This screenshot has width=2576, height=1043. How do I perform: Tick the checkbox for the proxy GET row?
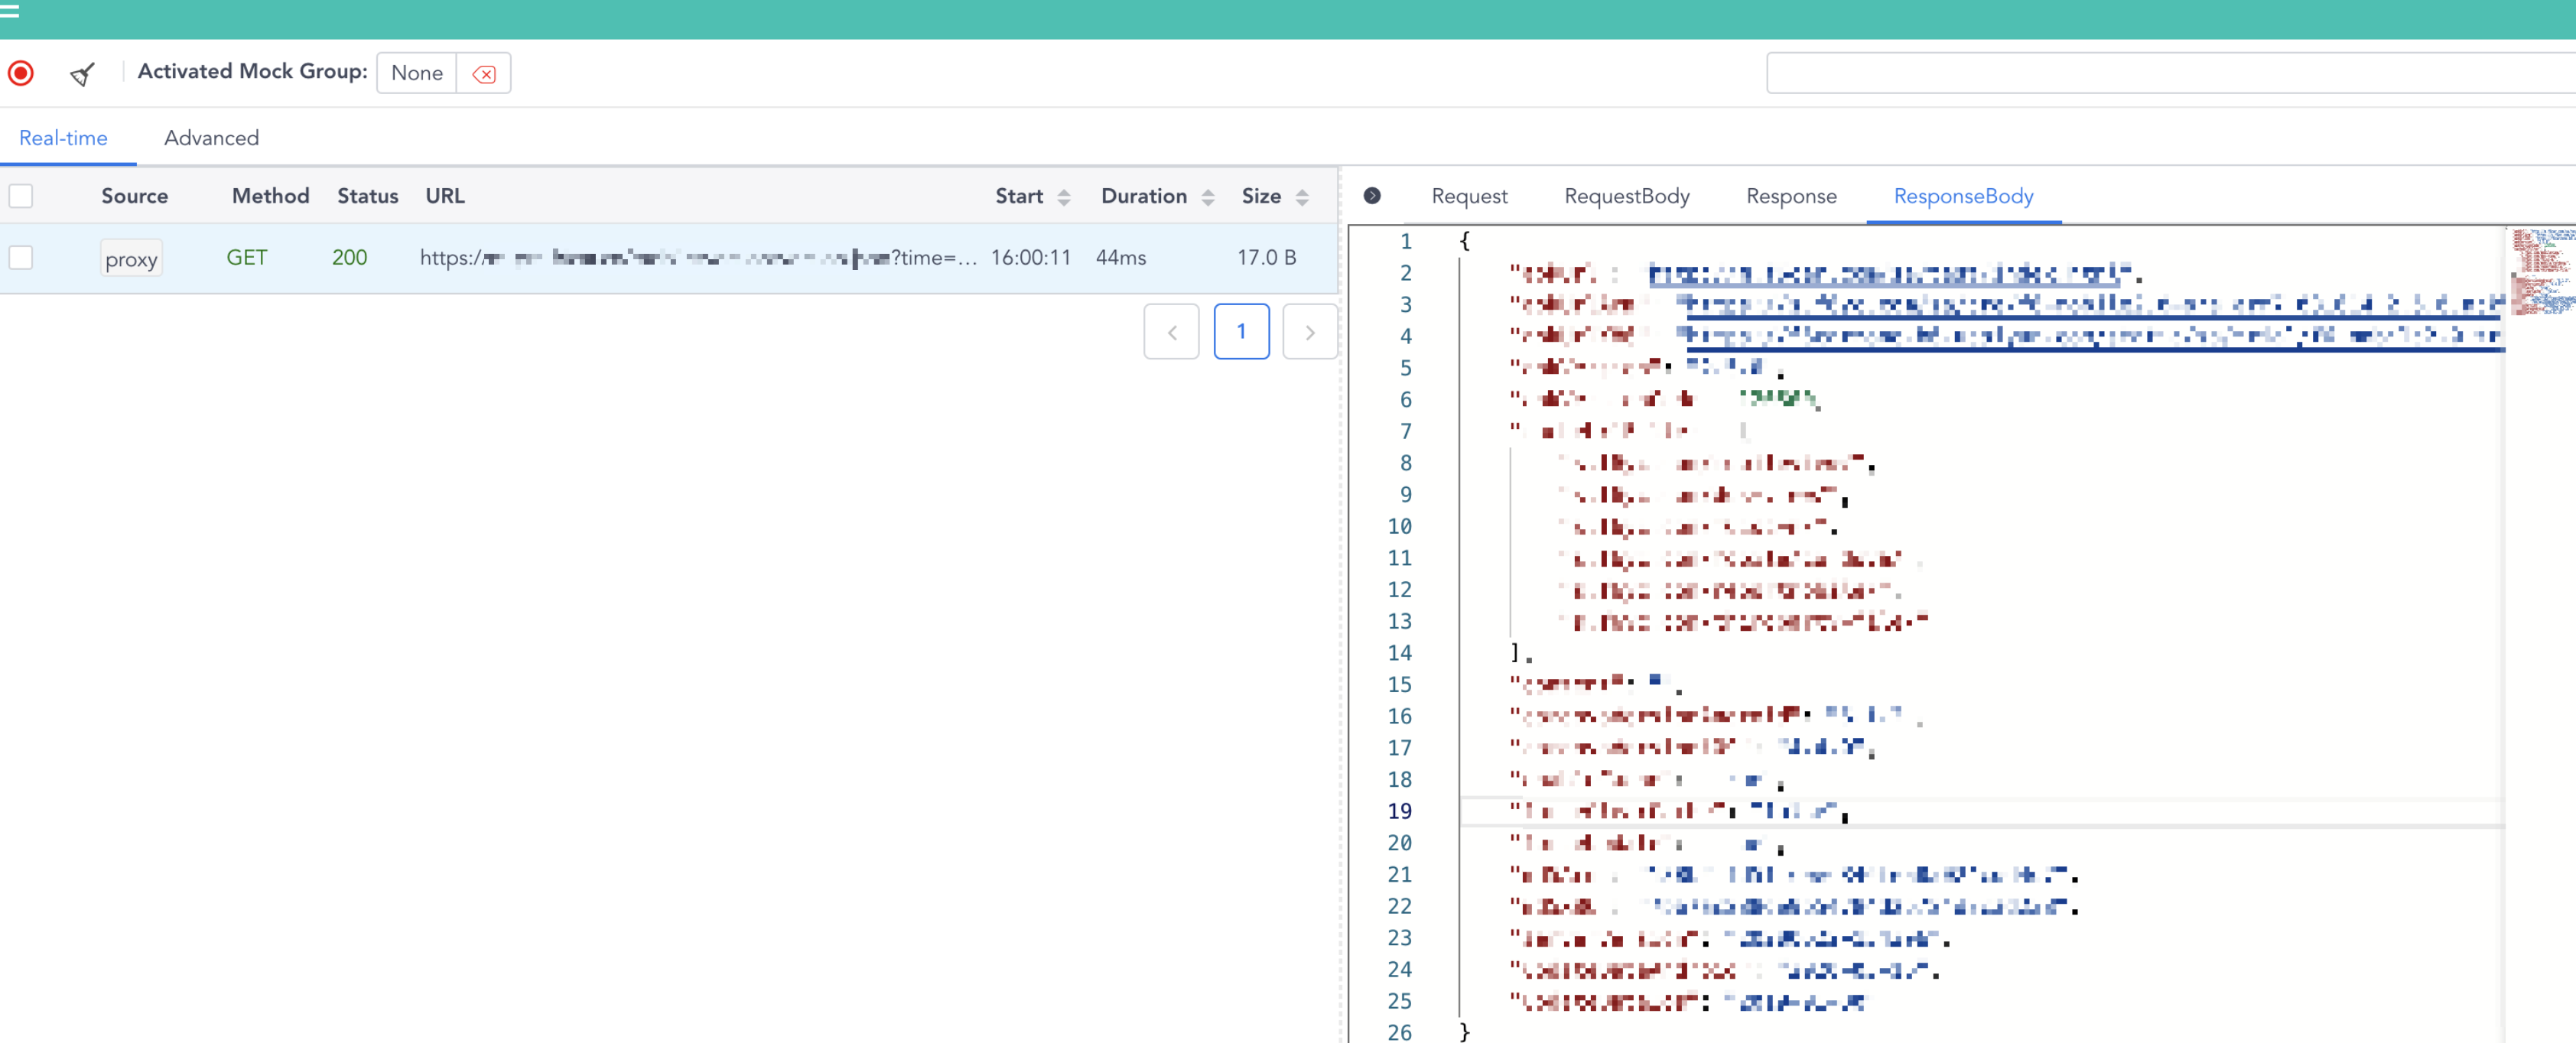click(21, 258)
